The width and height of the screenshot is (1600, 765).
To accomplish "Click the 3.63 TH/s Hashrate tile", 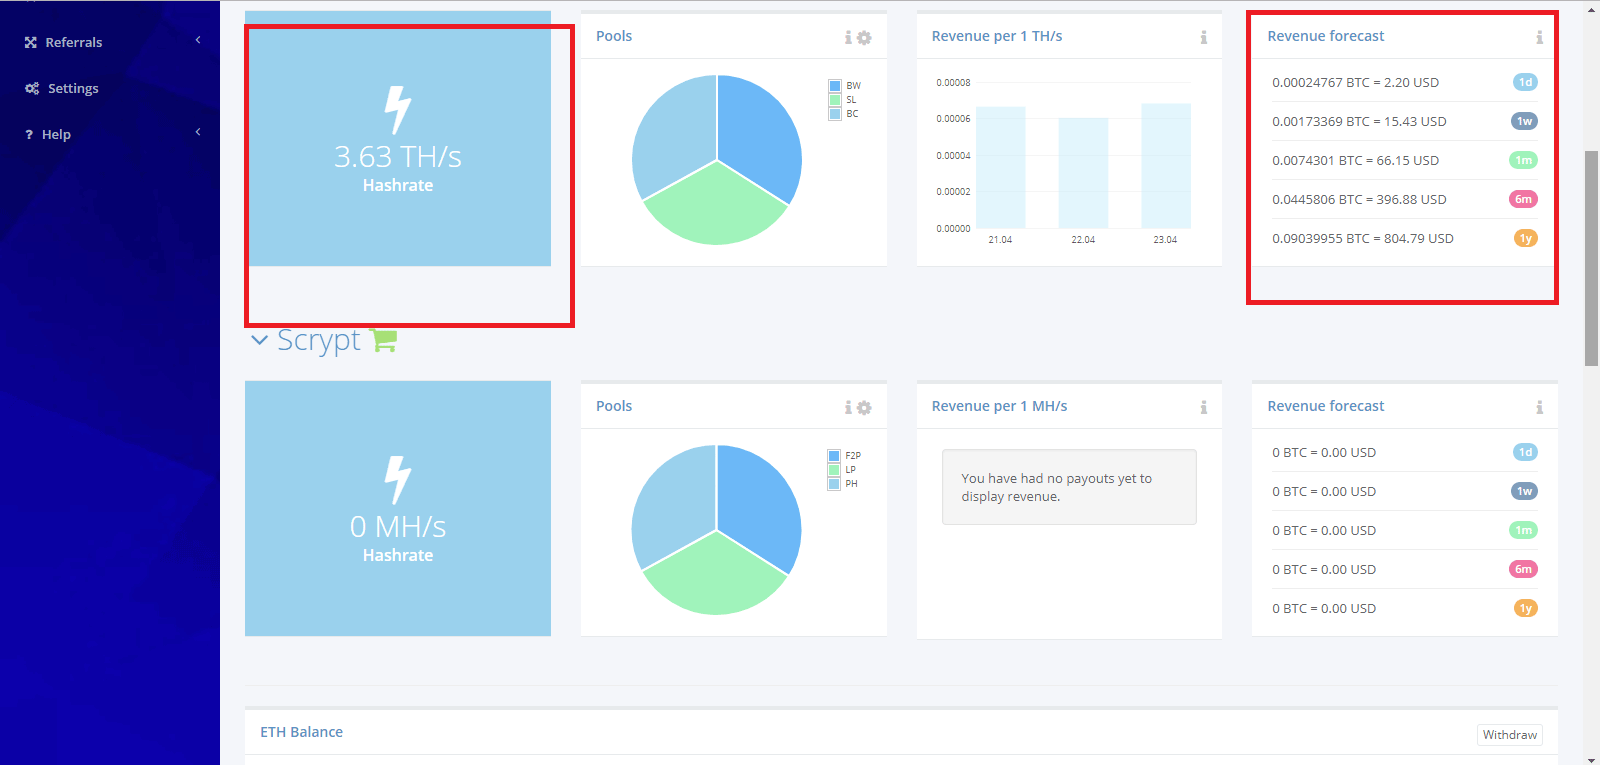I will click(398, 139).
